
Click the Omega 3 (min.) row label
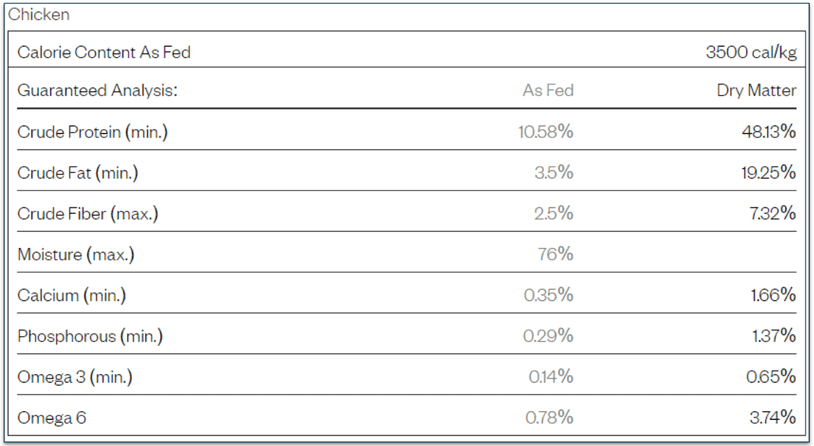pyautogui.click(x=75, y=377)
